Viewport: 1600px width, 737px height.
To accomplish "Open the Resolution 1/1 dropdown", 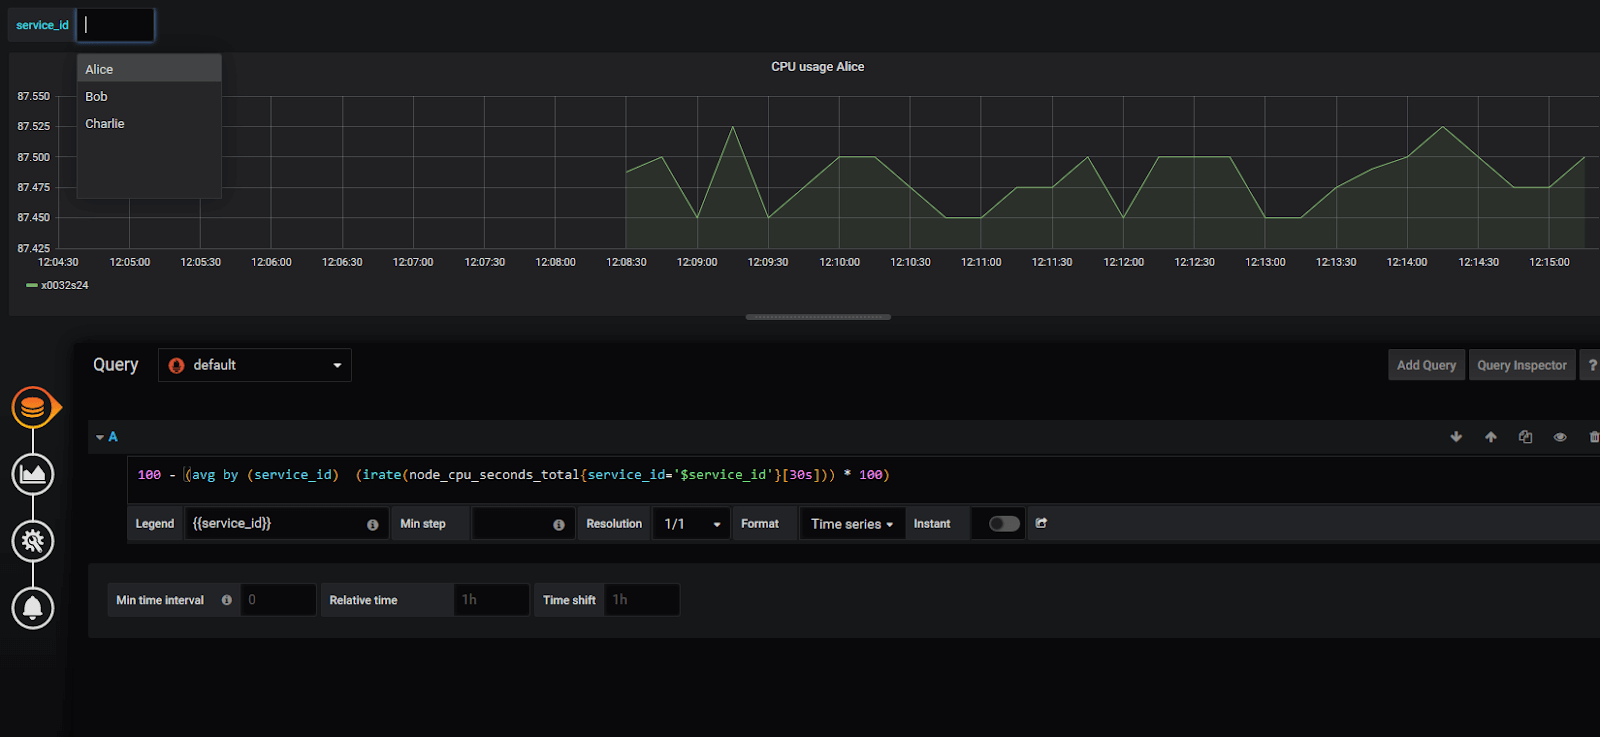I will click(691, 524).
